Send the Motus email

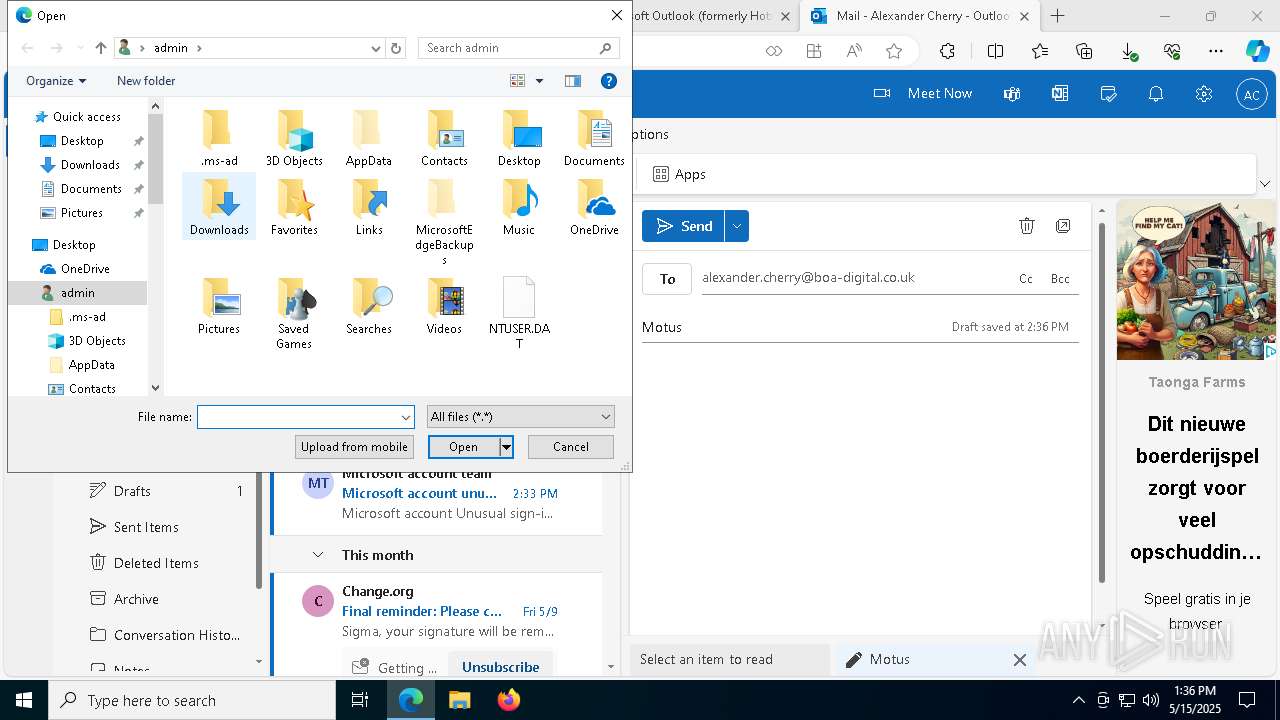tap(683, 226)
